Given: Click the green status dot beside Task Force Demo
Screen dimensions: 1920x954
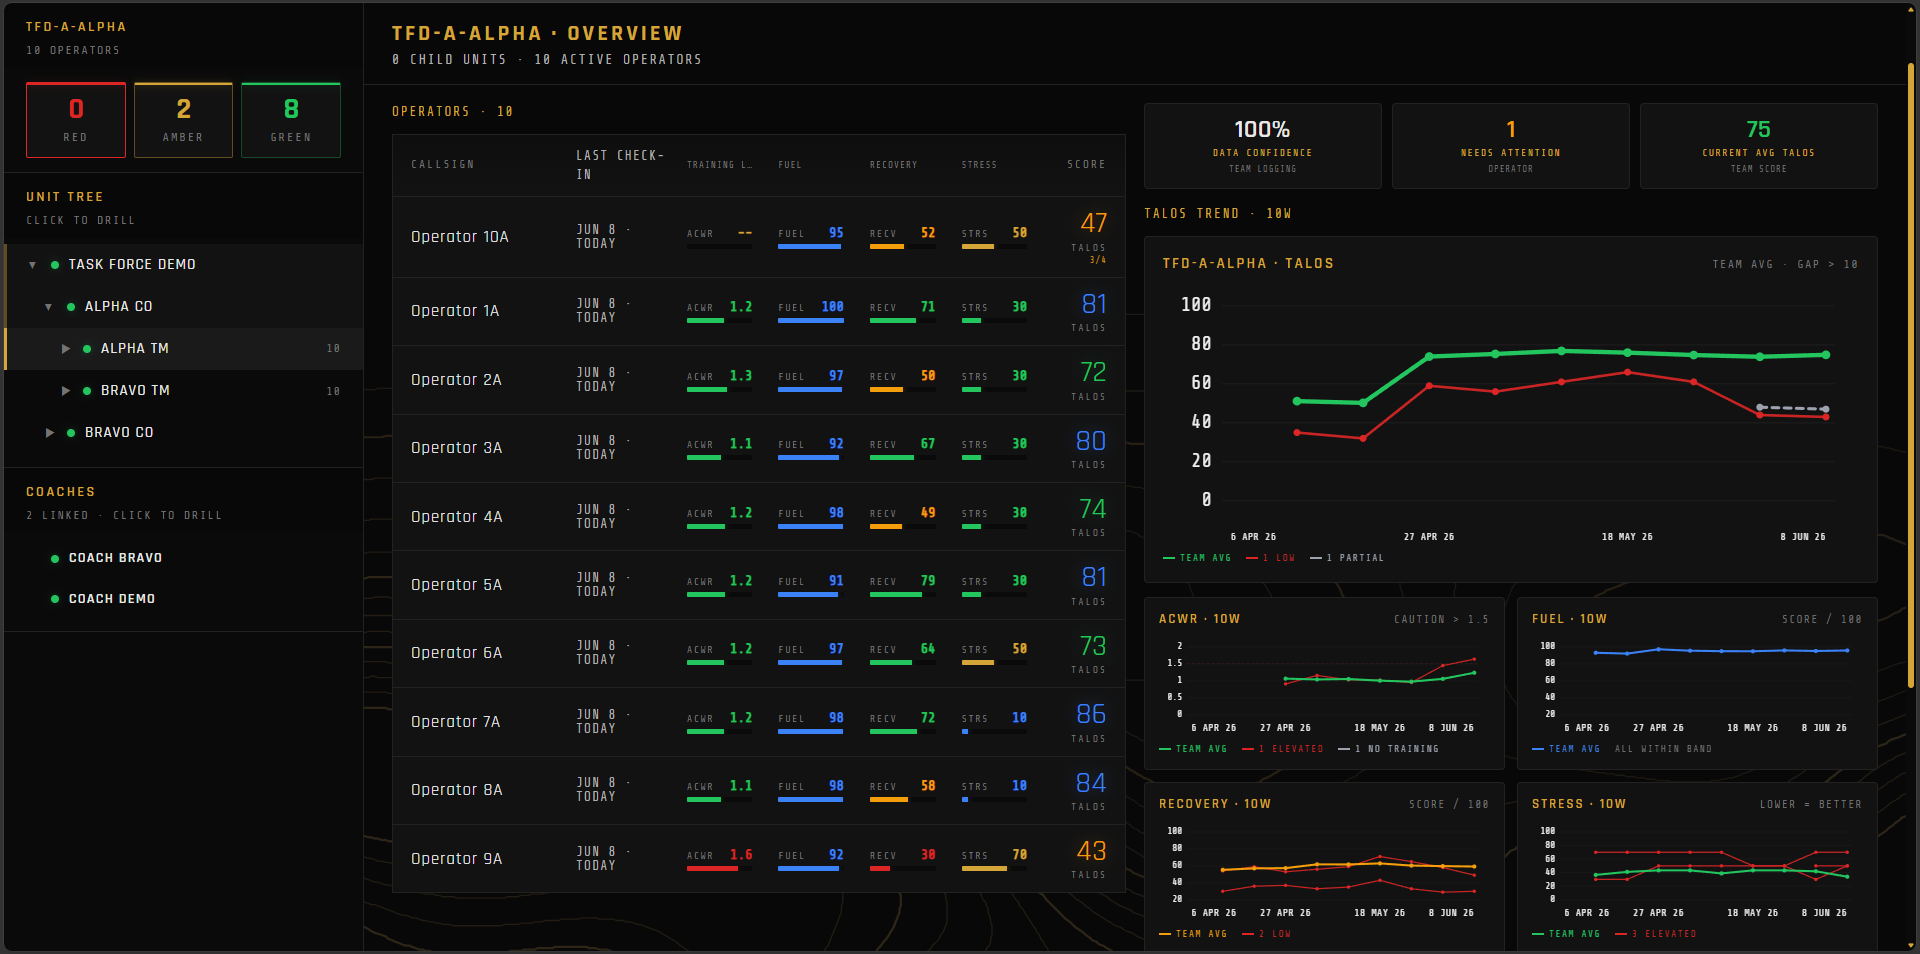Looking at the screenshot, I should coord(55,265).
